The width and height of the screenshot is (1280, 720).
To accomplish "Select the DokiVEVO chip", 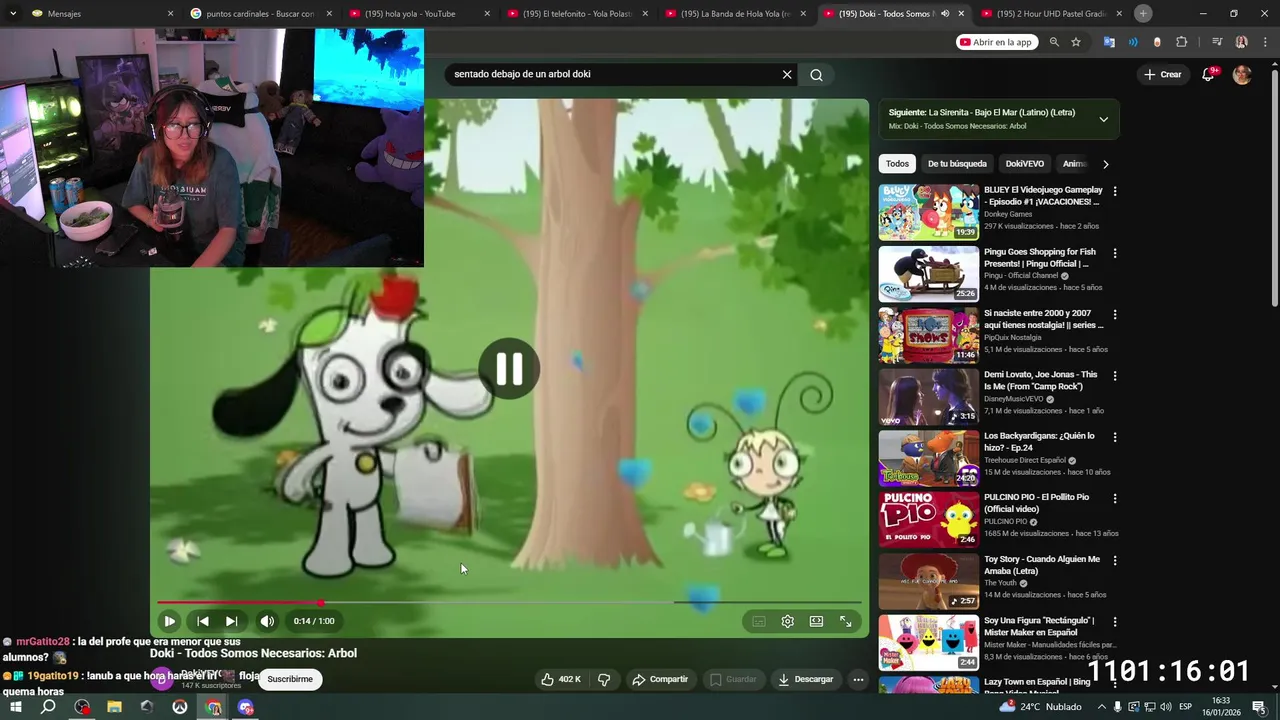I will point(1025,164).
